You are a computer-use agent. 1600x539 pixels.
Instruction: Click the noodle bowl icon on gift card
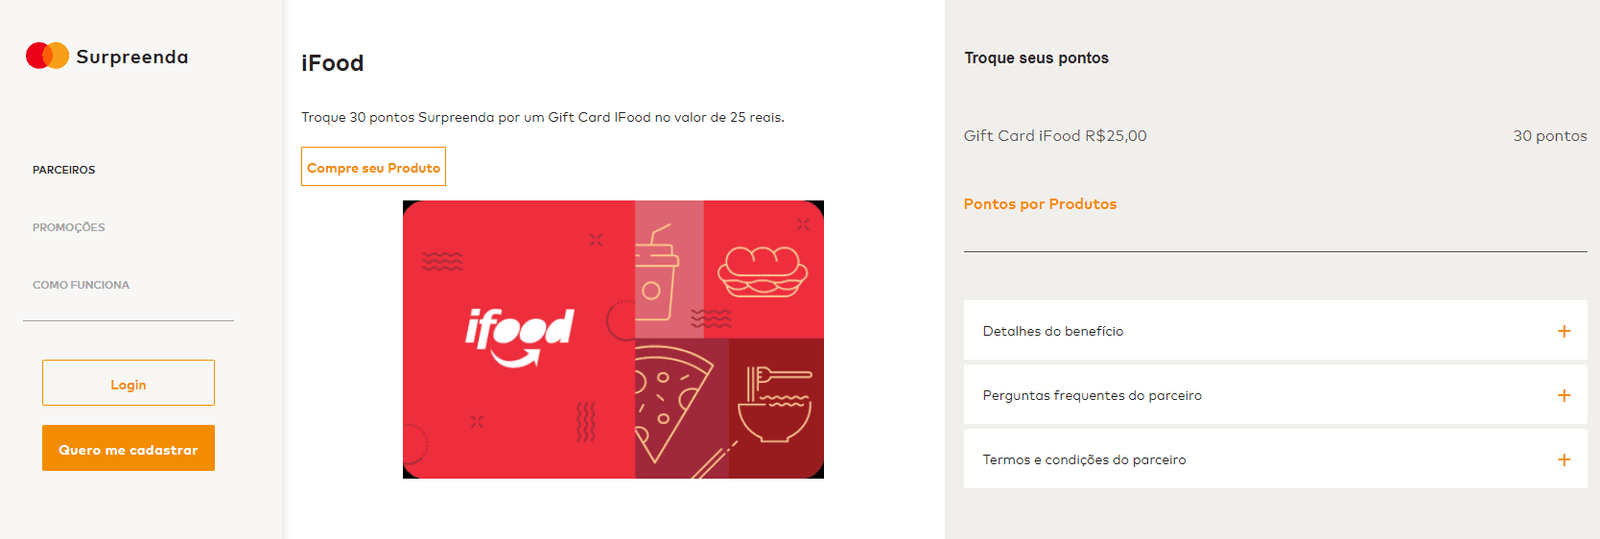coord(776,405)
